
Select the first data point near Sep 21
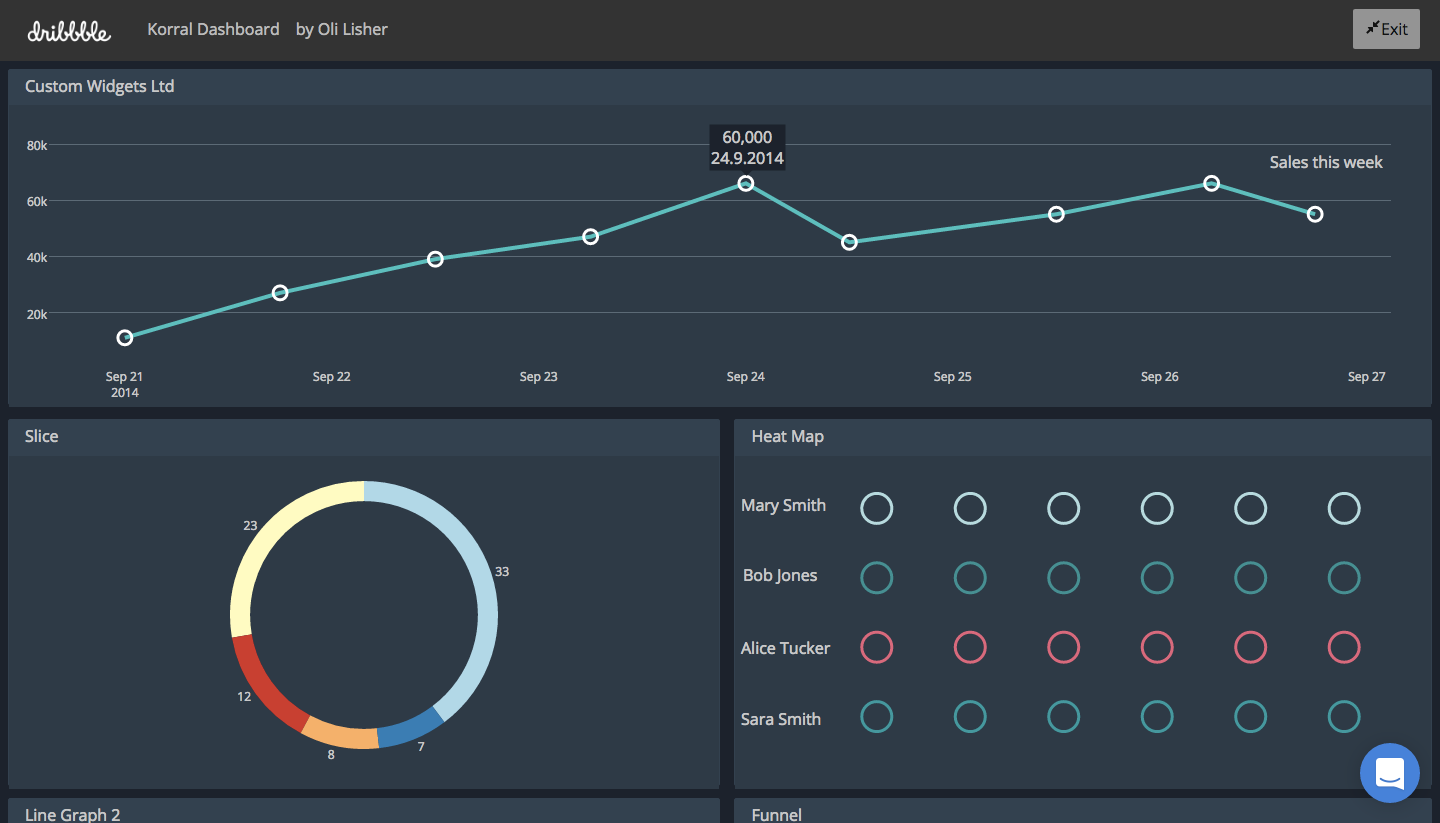pyautogui.click(x=125, y=338)
